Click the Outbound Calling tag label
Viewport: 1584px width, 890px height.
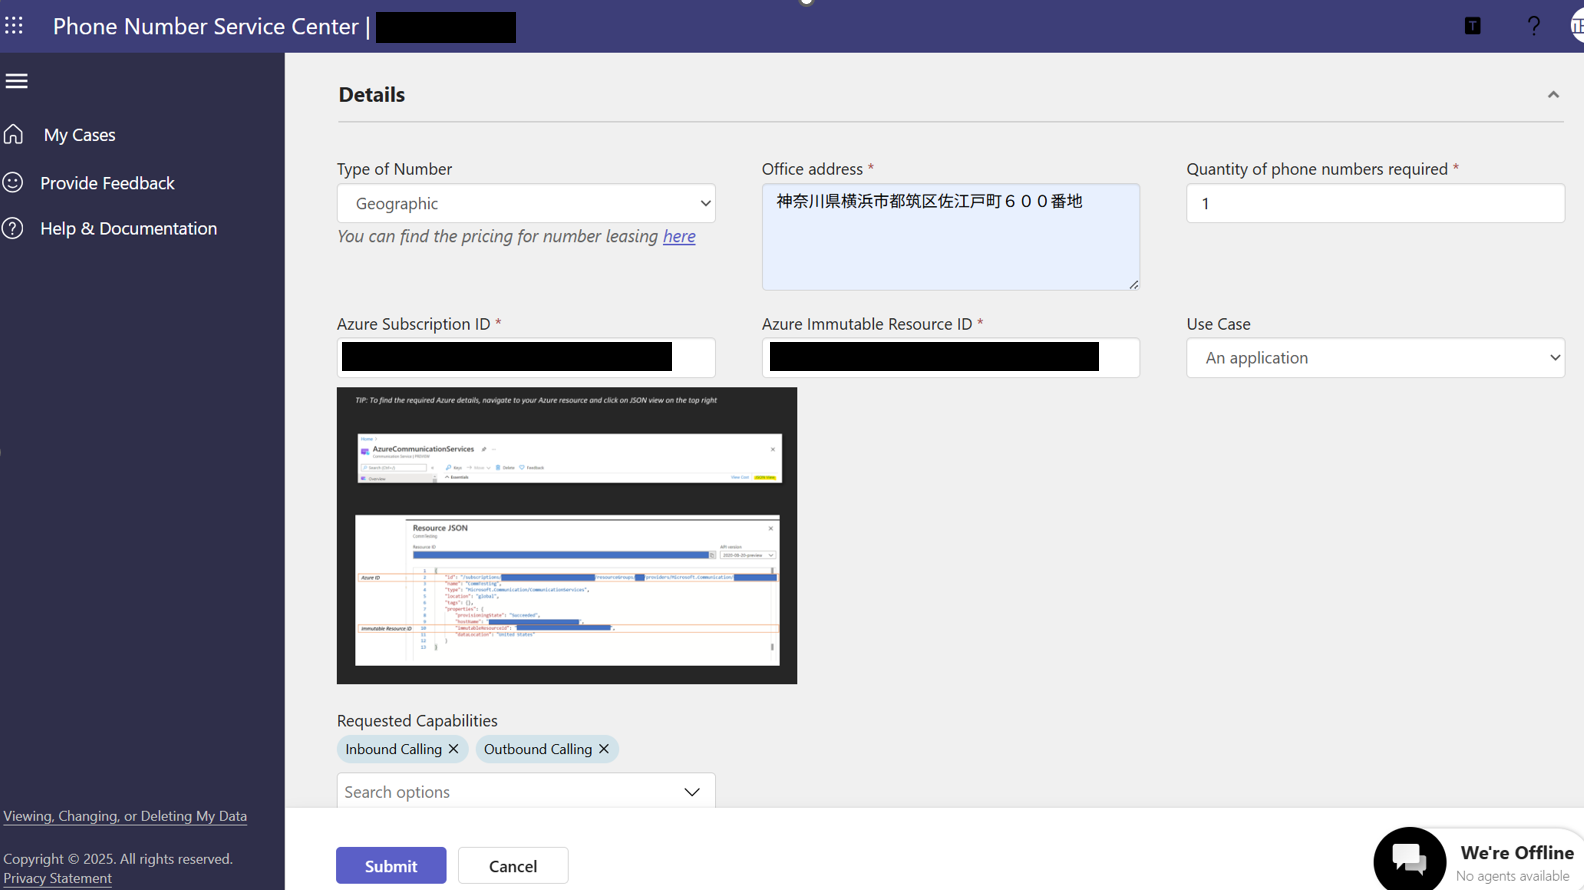[538, 749]
